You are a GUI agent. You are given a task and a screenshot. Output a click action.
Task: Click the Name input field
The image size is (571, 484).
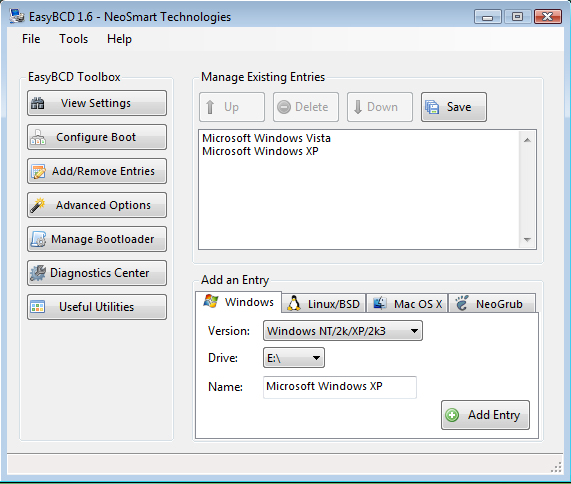tap(340, 387)
